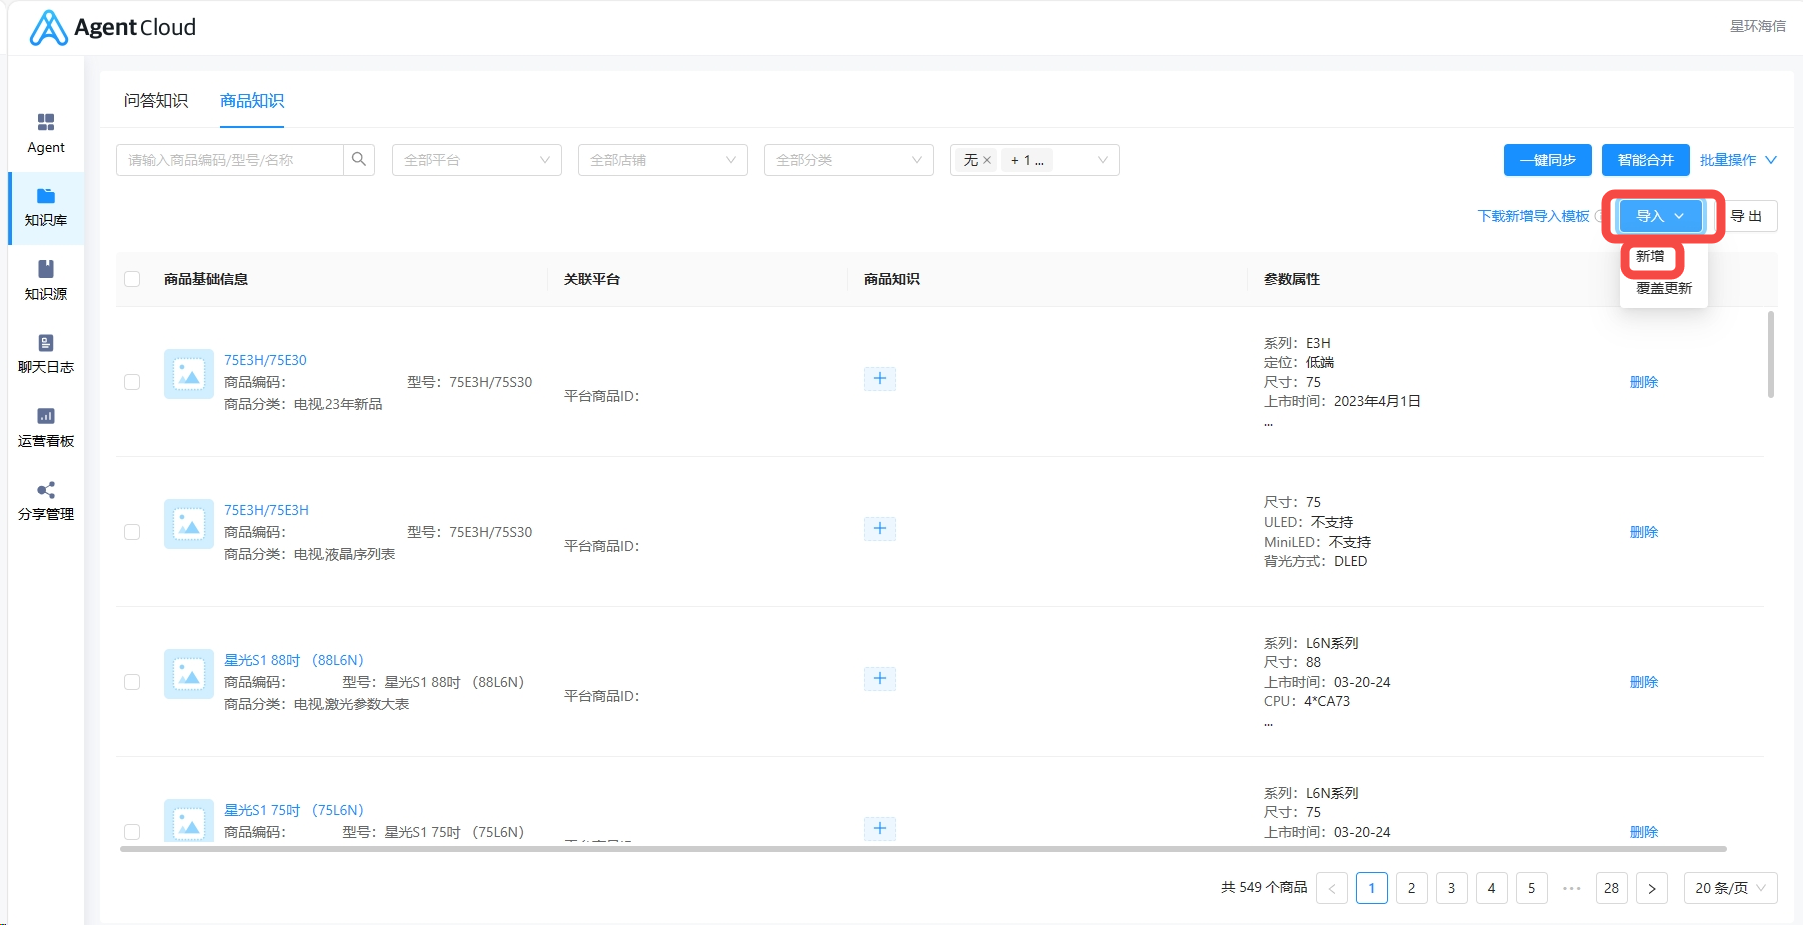Click product image for 星光S1 75吋
Screen dimensions: 1803x925
[x=189, y=821]
